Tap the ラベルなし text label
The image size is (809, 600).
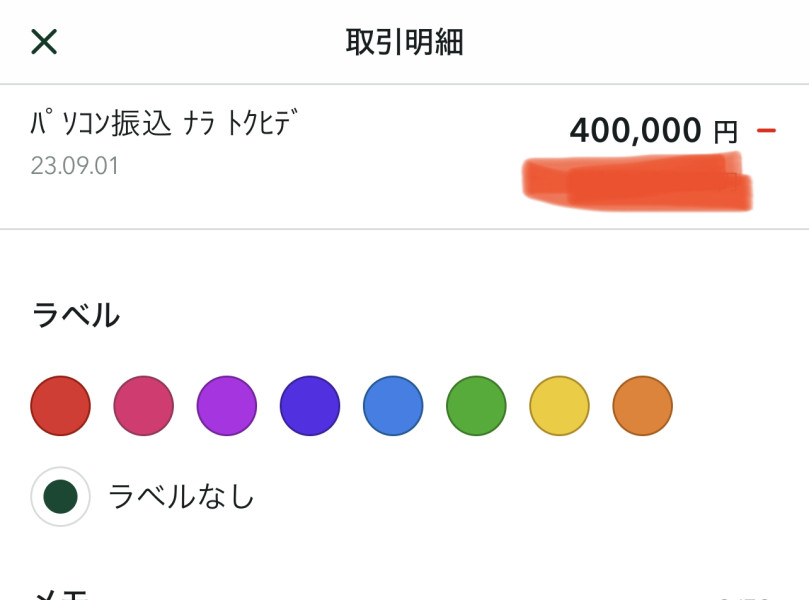[181, 496]
